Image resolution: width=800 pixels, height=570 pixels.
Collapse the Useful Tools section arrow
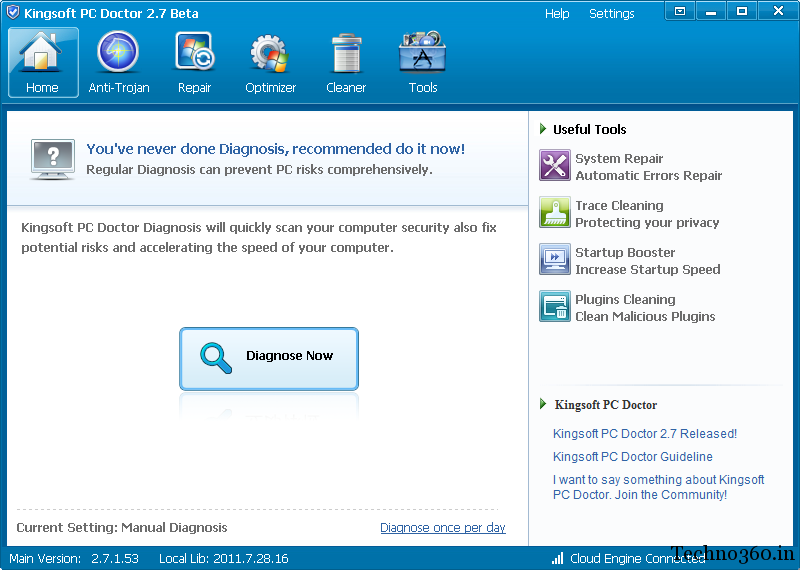coord(543,129)
